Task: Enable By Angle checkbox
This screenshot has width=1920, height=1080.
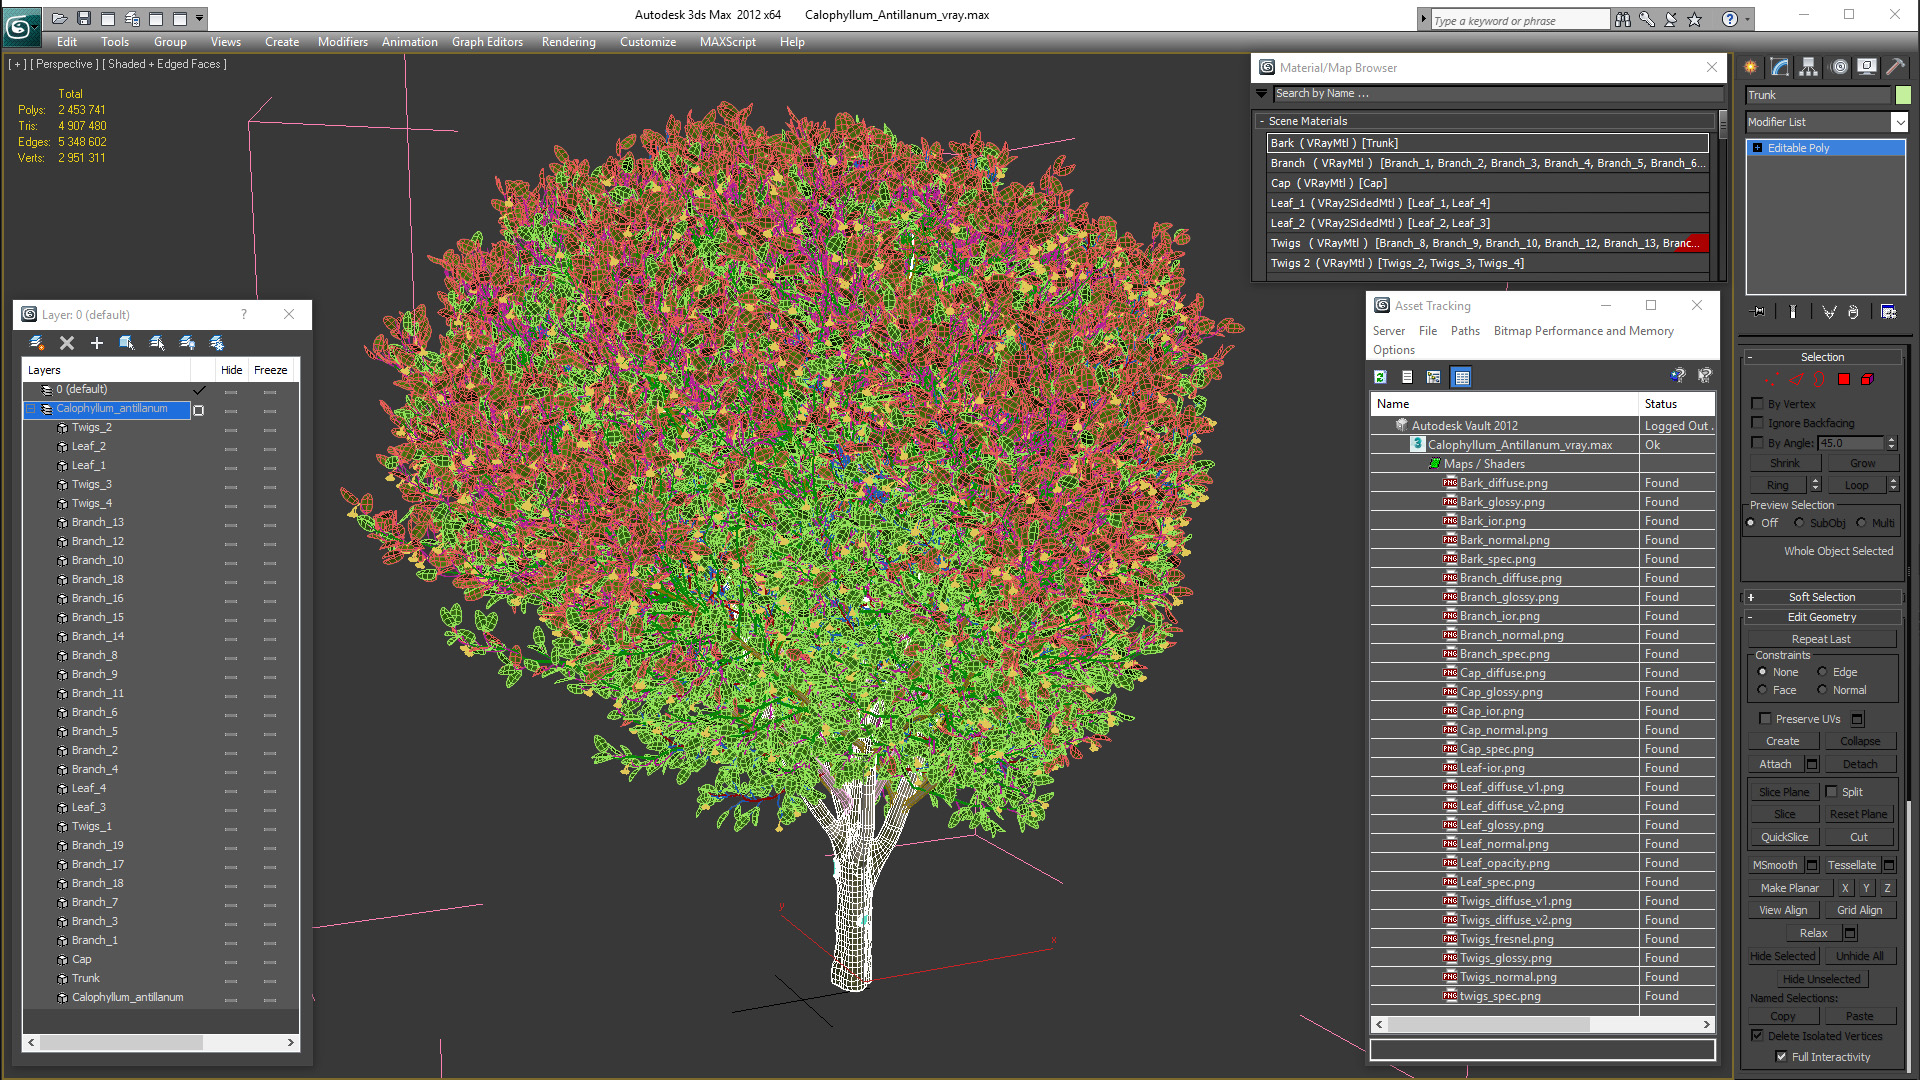Action: pyautogui.click(x=1757, y=442)
